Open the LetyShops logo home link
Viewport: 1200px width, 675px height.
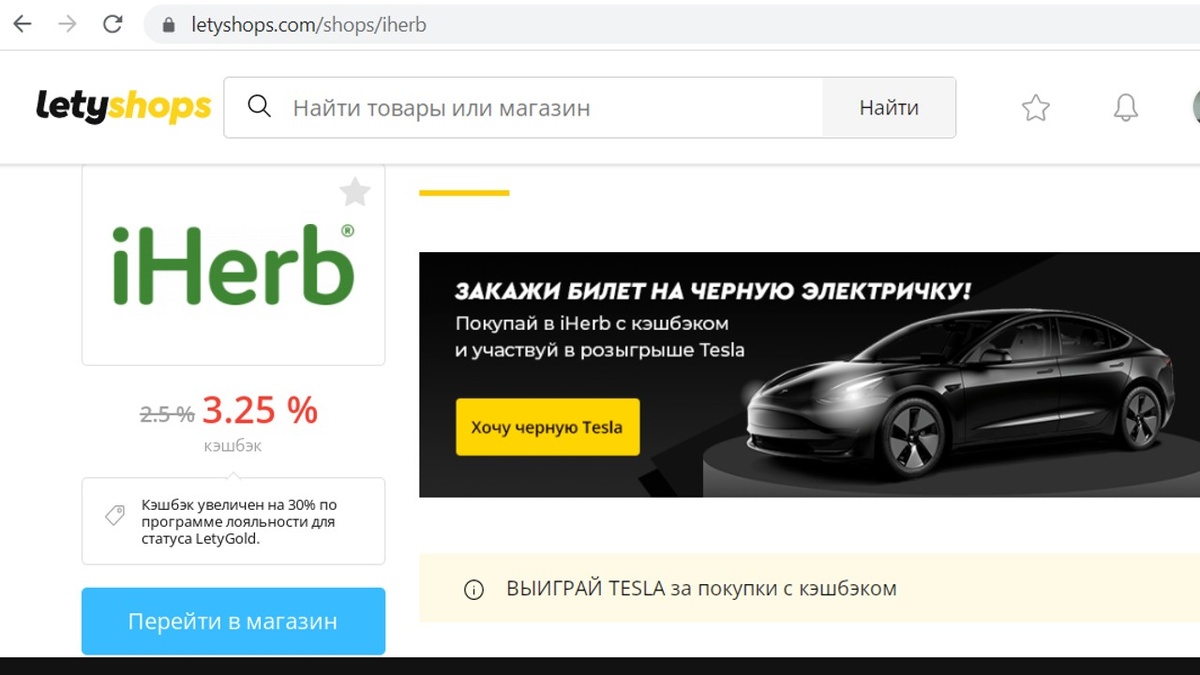[123, 106]
